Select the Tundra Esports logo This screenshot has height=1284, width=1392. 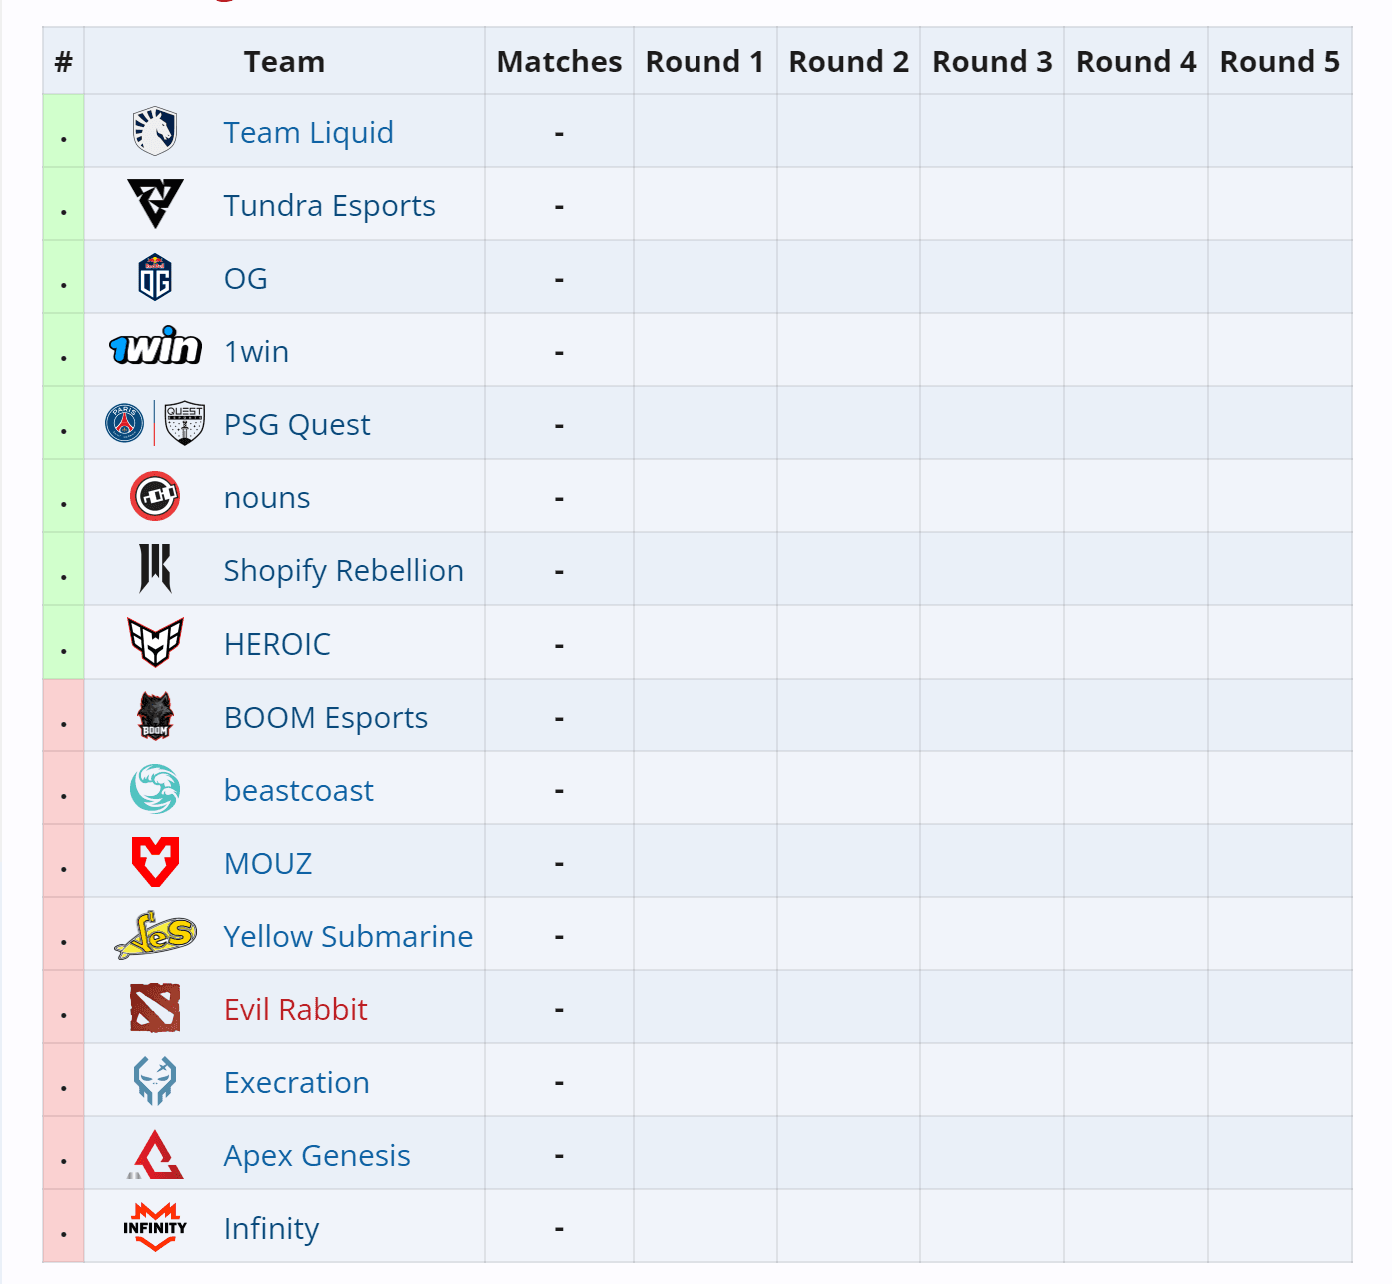point(152,204)
